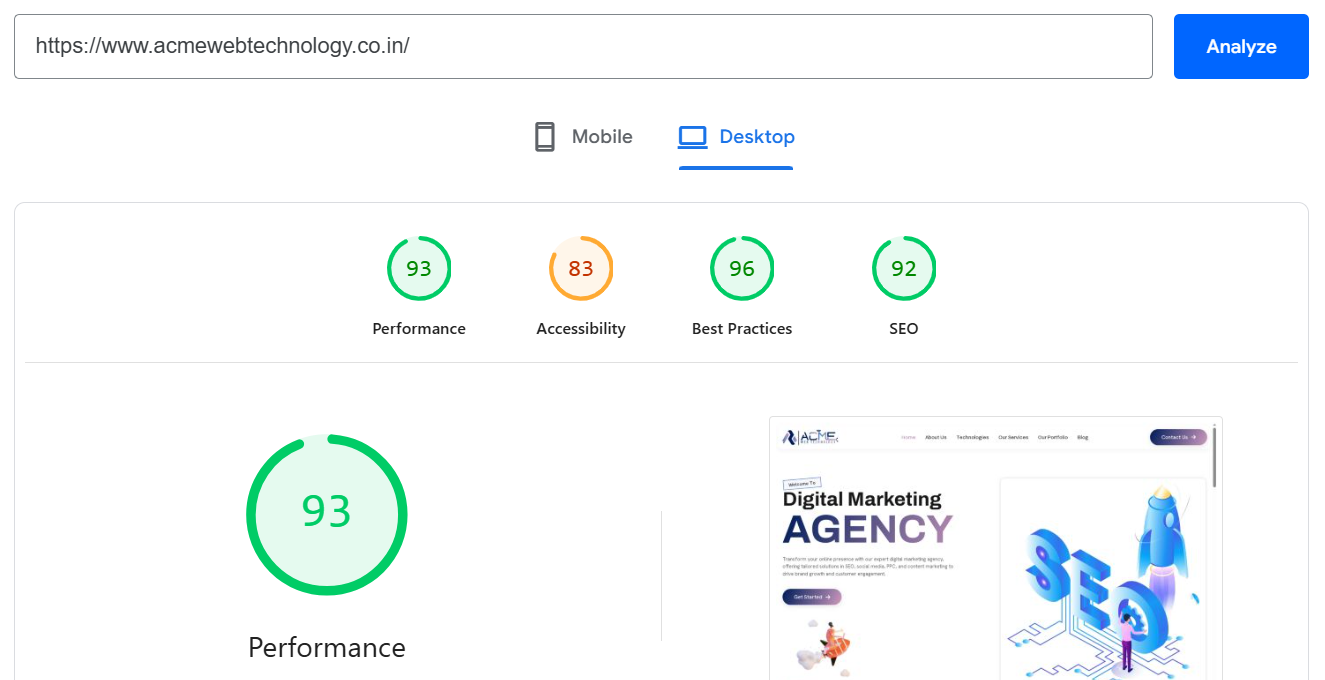Click the Contact Us button in the preview
1325x680 pixels.
point(1177,437)
